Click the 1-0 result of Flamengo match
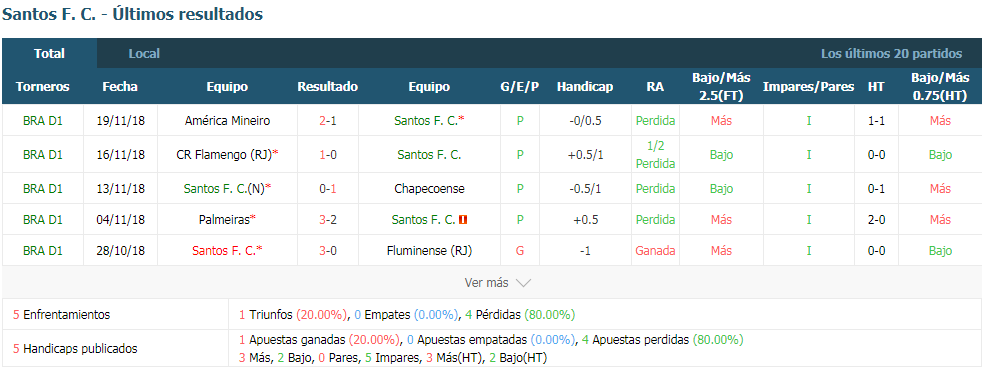The image size is (982, 369). pyautogui.click(x=328, y=155)
